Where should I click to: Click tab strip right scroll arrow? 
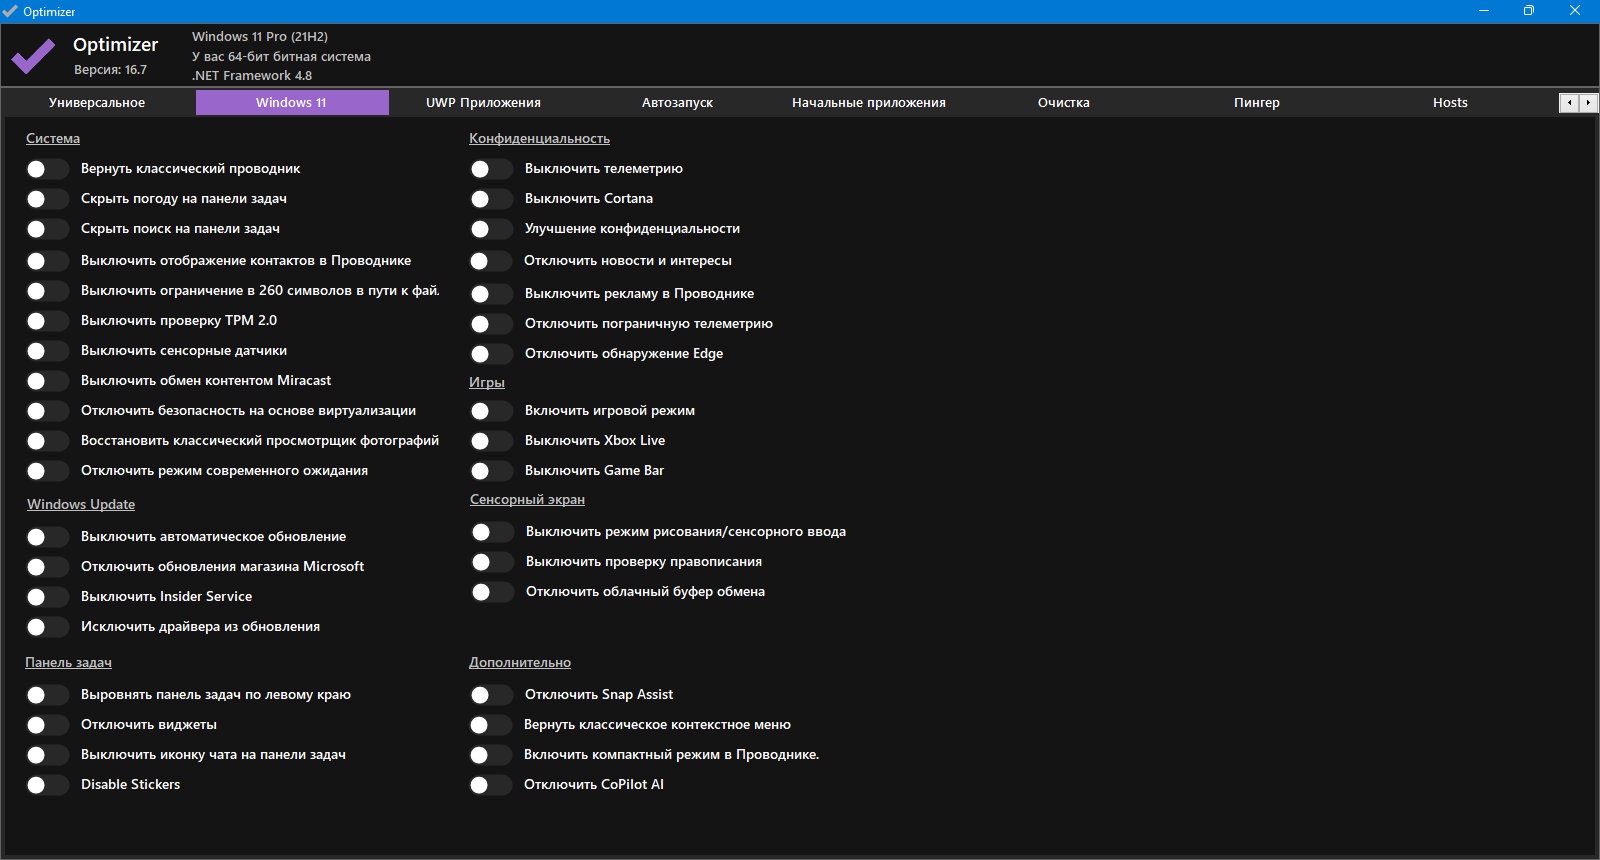pos(1587,103)
